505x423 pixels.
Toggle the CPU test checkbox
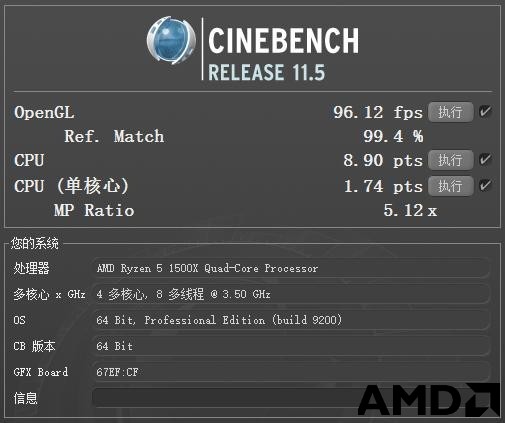(485, 160)
